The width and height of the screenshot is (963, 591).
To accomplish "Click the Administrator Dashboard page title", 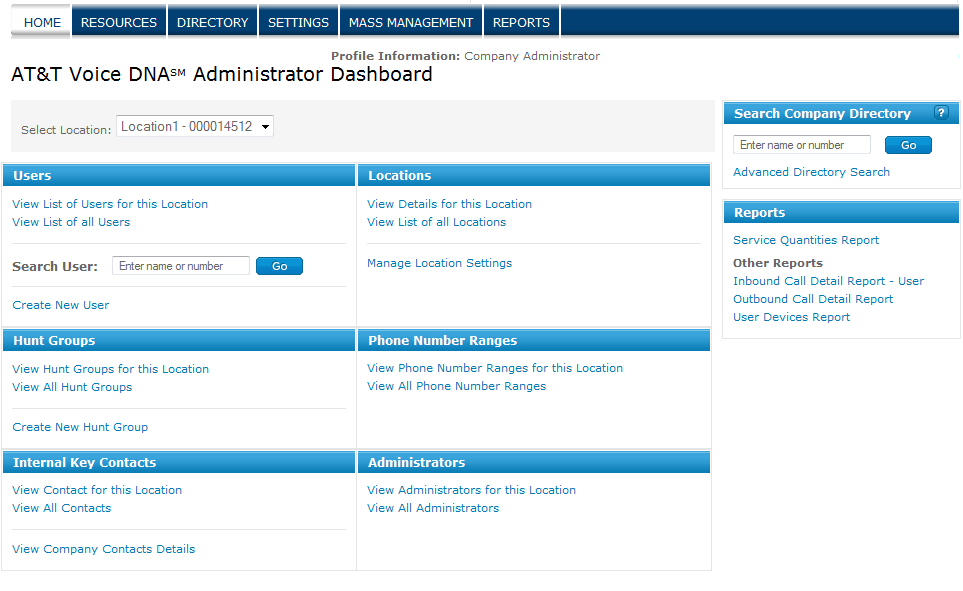I will point(222,74).
